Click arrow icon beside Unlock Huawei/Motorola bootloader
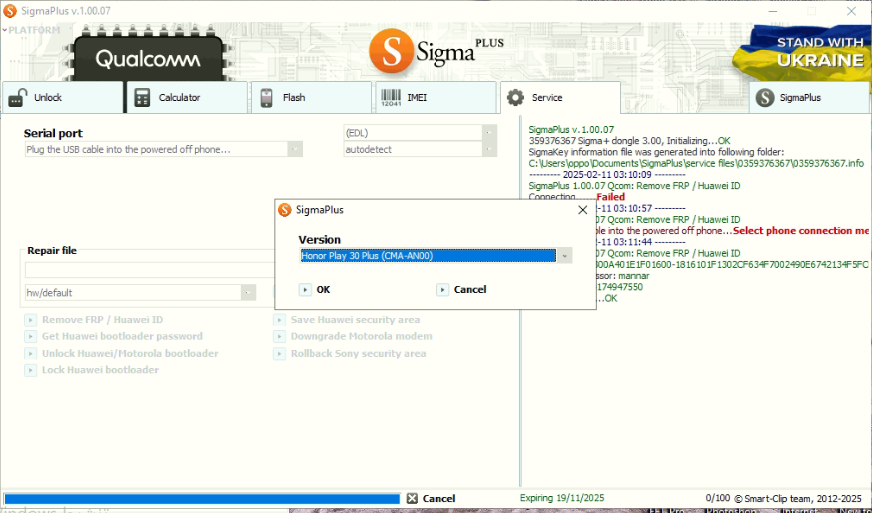872x513 pixels. tap(31, 353)
